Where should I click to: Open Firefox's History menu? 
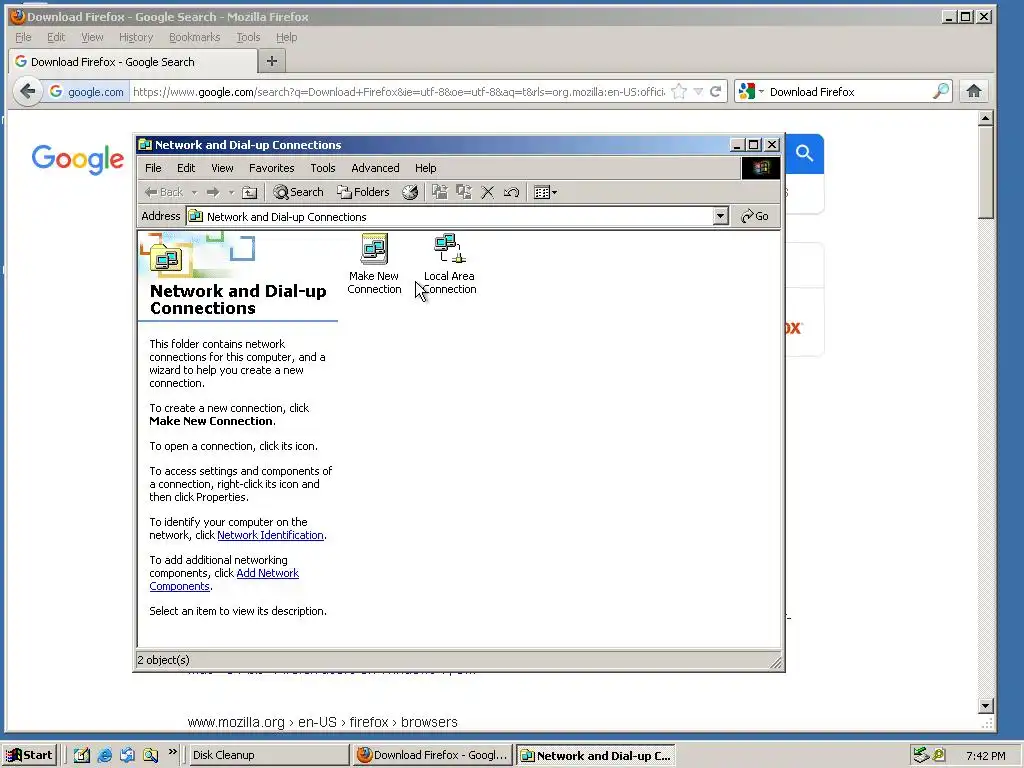(136, 37)
